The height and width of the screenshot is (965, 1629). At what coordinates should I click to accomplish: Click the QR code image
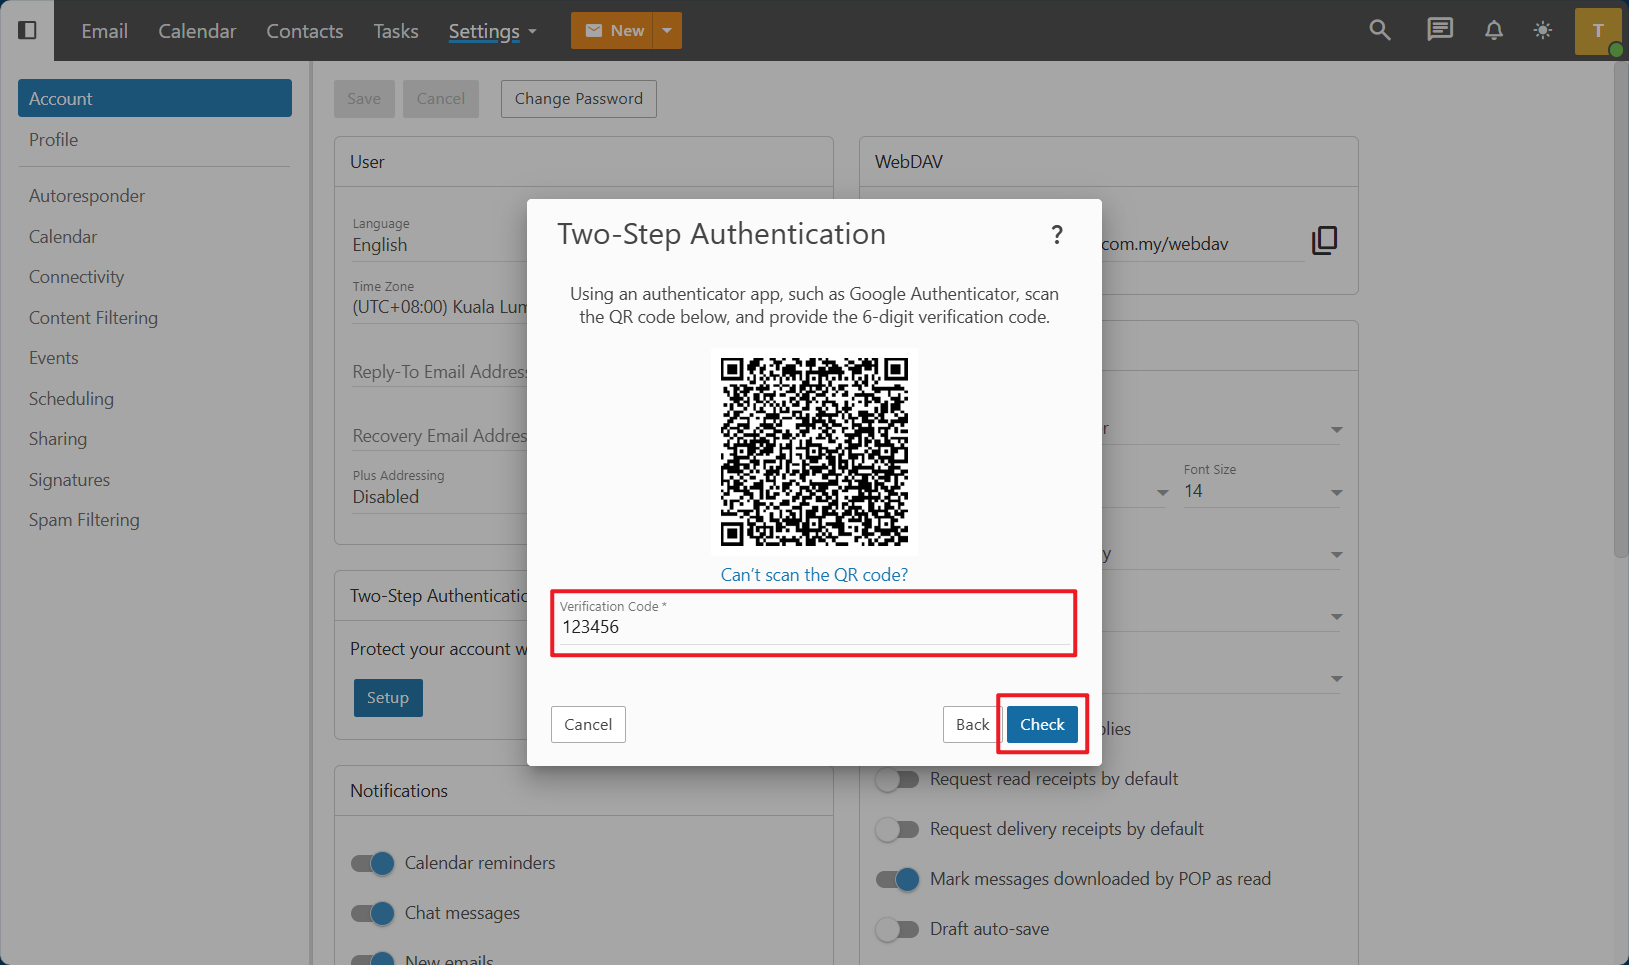click(814, 452)
